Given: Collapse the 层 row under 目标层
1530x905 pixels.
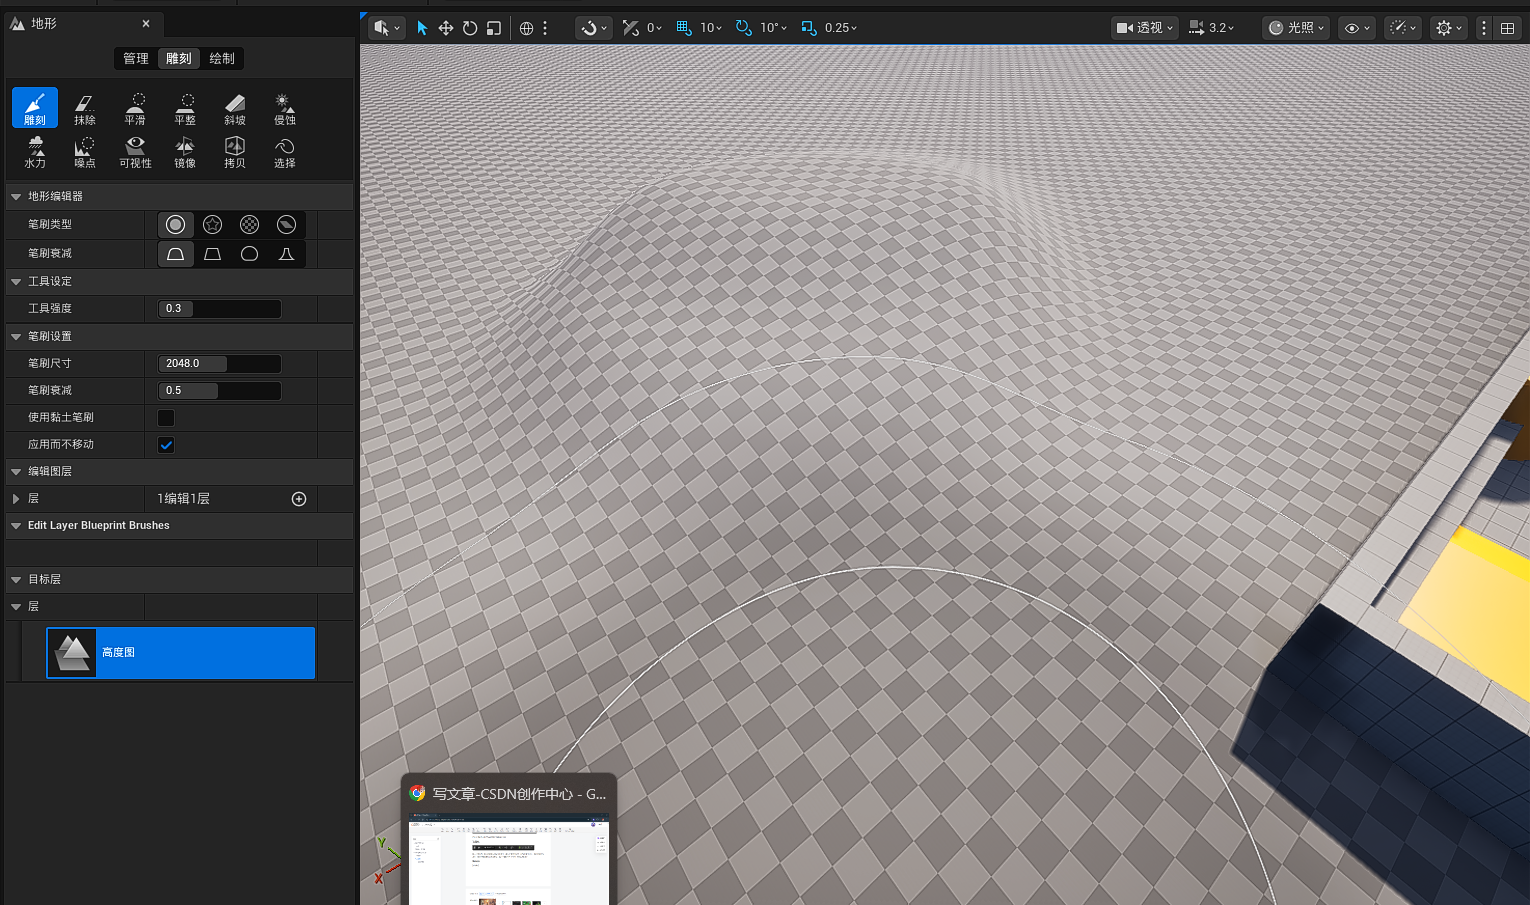Looking at the screenshot, I should tap(16, 607).
